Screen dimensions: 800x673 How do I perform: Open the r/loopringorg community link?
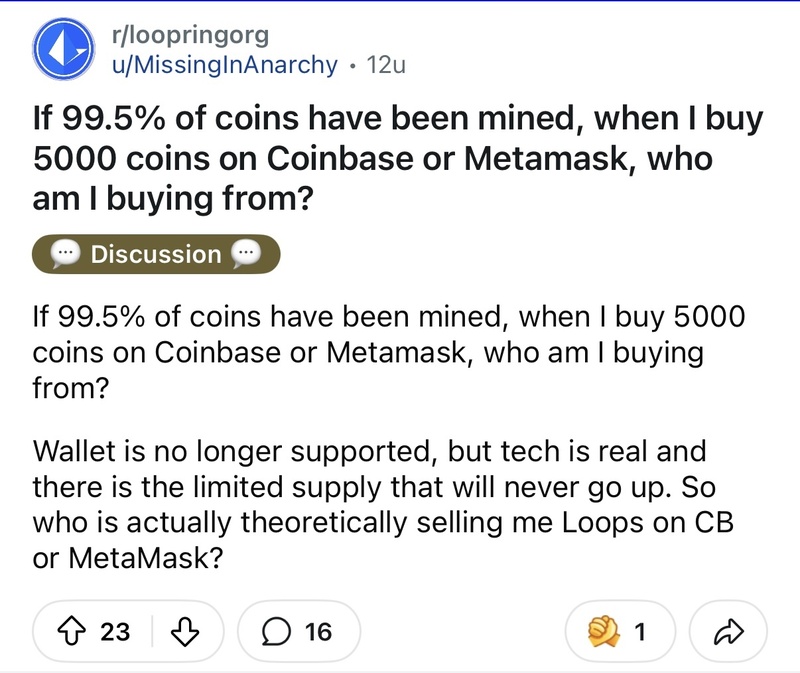click(190, 35)
